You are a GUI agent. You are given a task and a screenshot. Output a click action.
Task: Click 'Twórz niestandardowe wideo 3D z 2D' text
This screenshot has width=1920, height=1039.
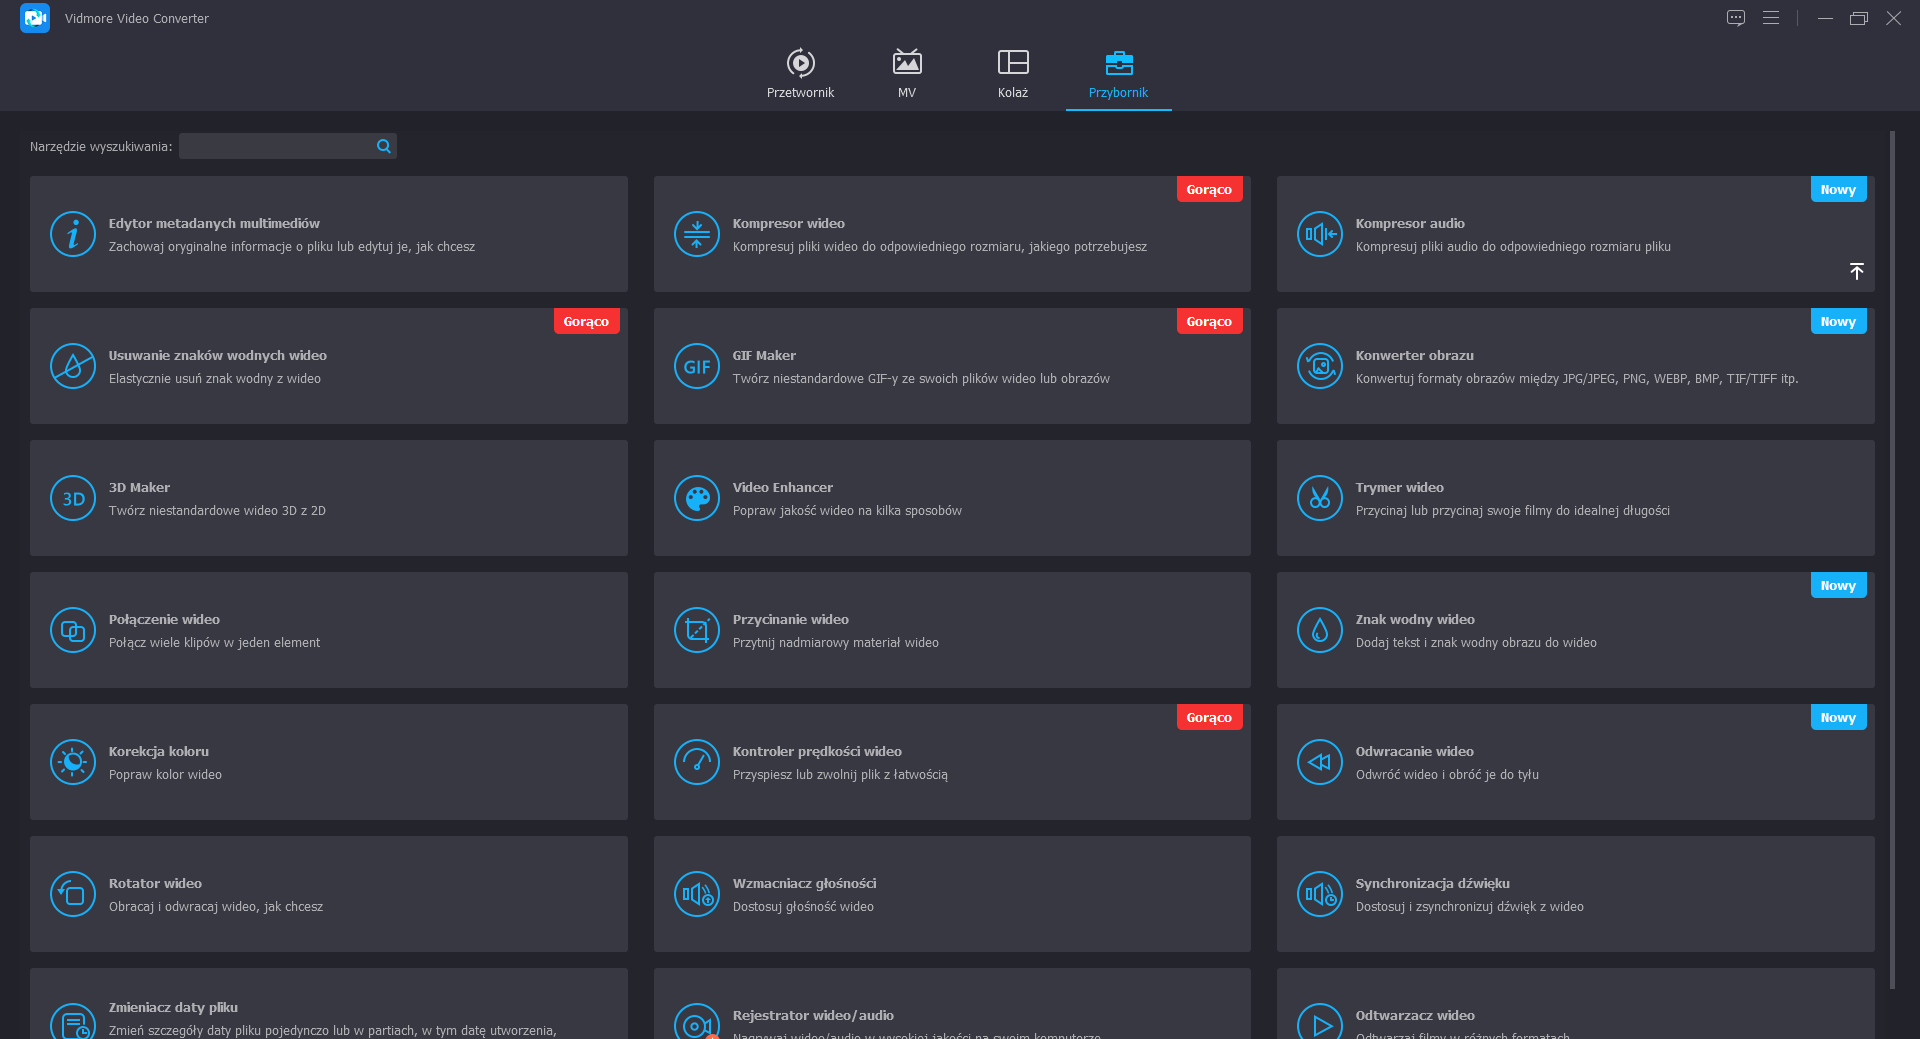[x=217, y=511]
